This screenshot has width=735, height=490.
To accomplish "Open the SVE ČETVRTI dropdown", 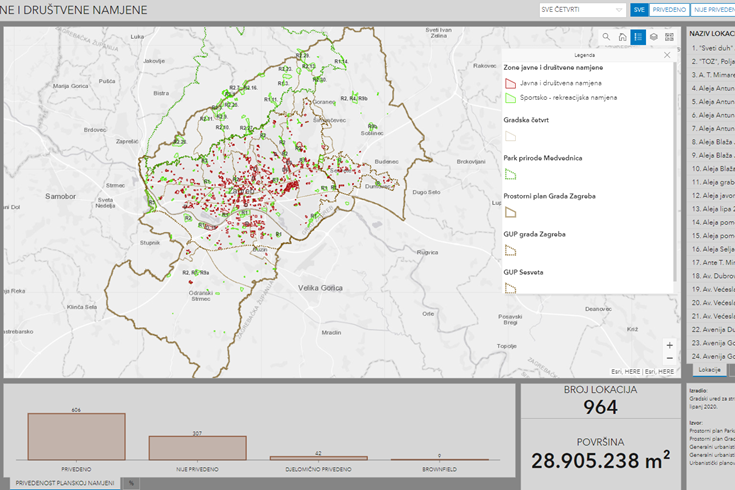I will coord(581,10).
